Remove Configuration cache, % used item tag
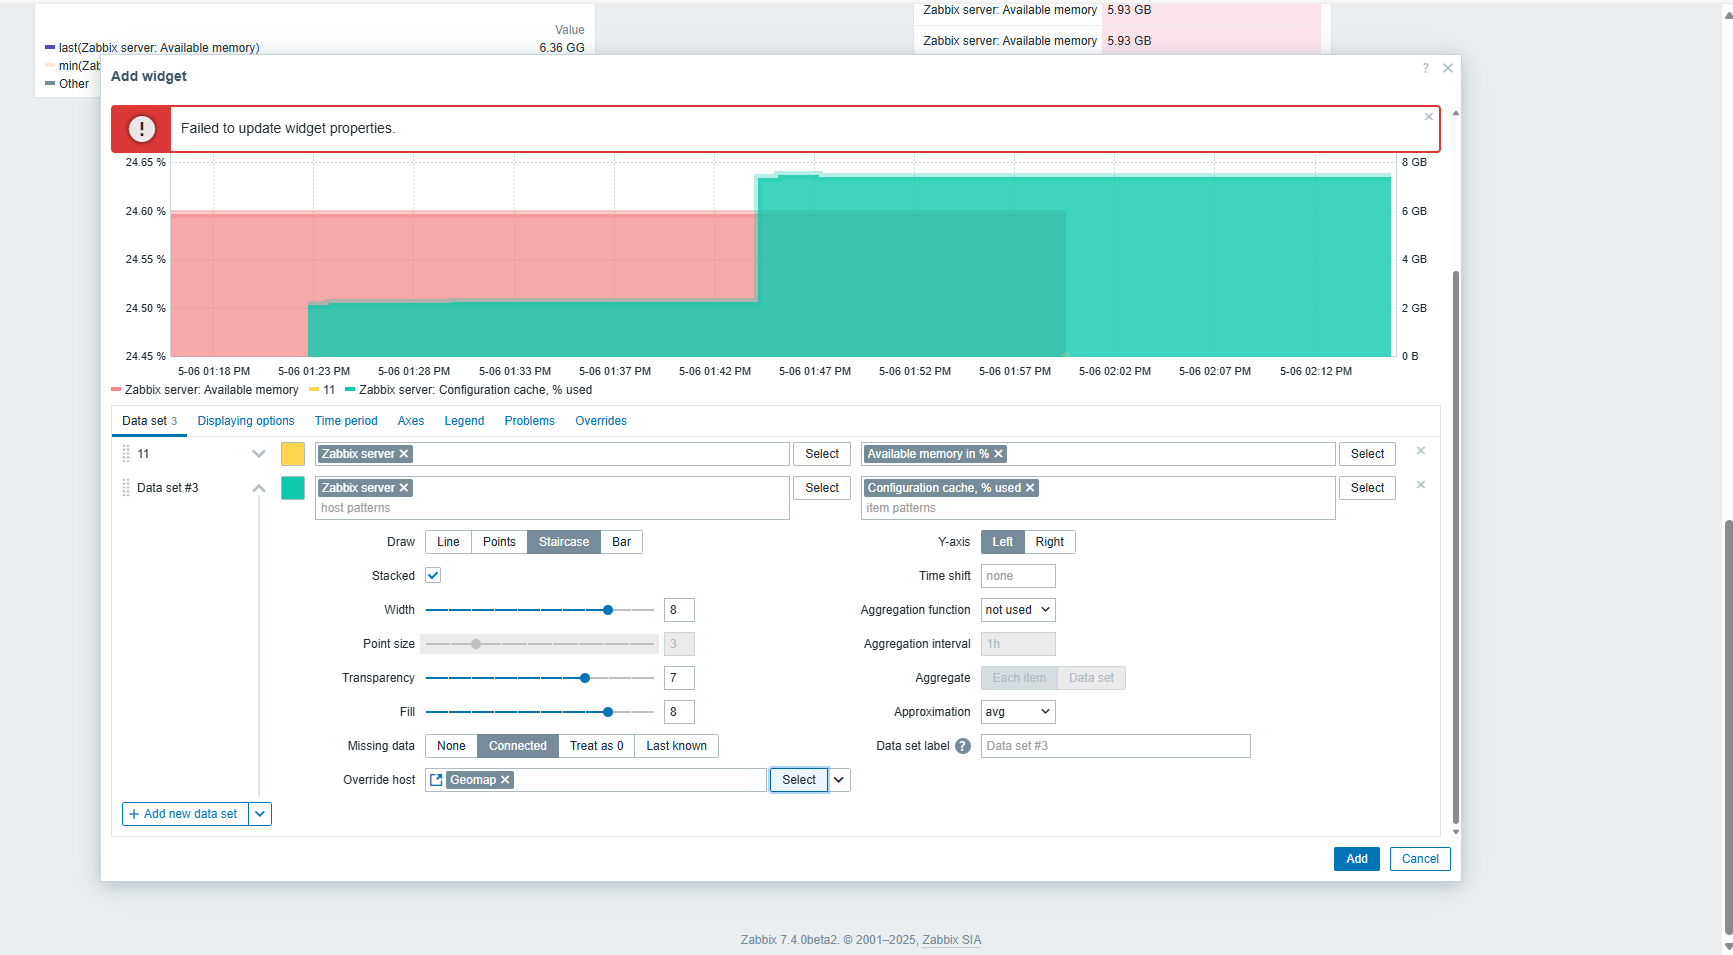The width and height of the screenshot is (1733, 955). click(1030, 488)
